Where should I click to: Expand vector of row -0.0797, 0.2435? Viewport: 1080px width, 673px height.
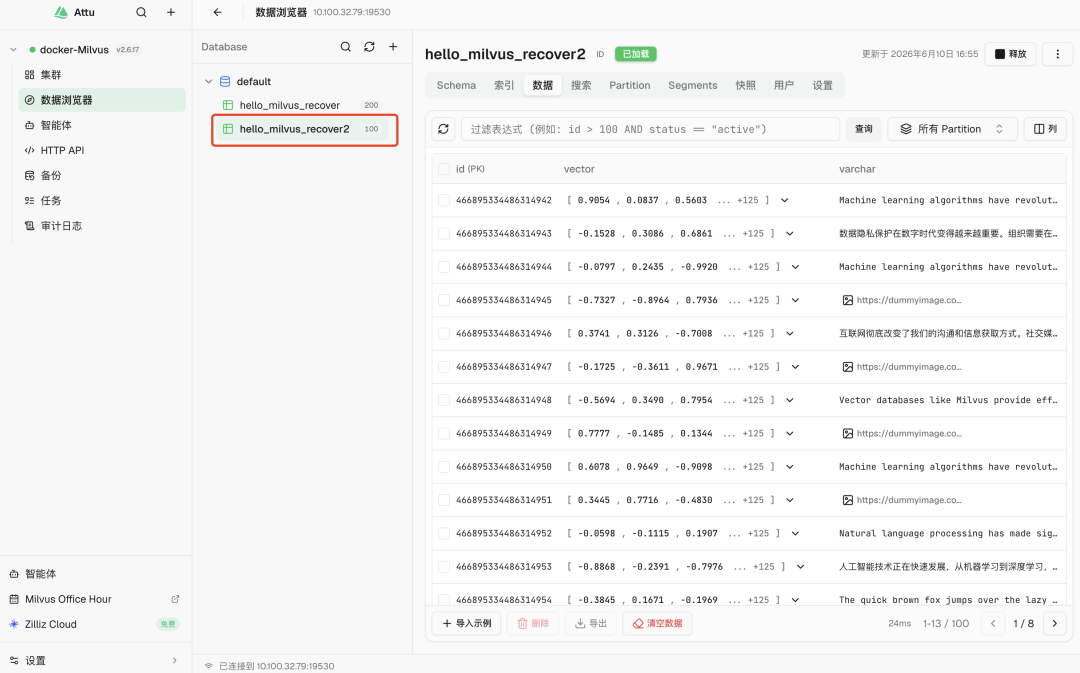(796, 267)
